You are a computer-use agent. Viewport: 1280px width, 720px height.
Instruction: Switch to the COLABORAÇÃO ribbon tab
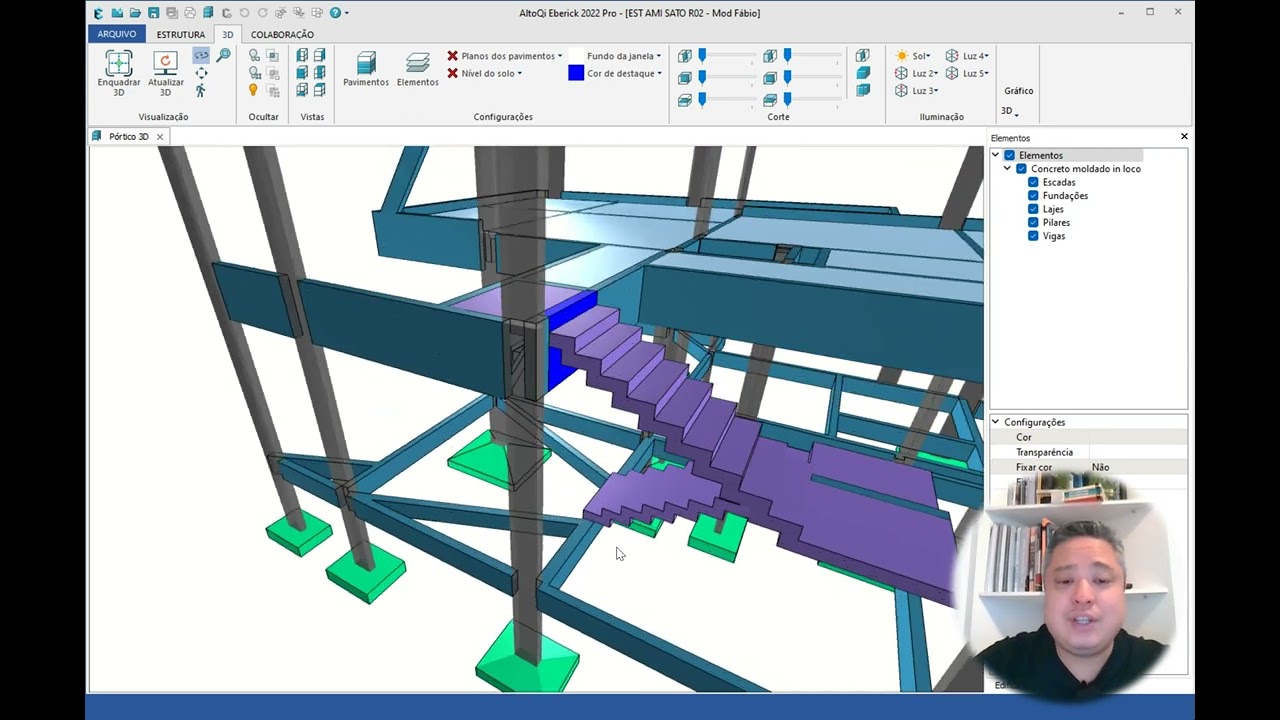(x=282, y=34)
